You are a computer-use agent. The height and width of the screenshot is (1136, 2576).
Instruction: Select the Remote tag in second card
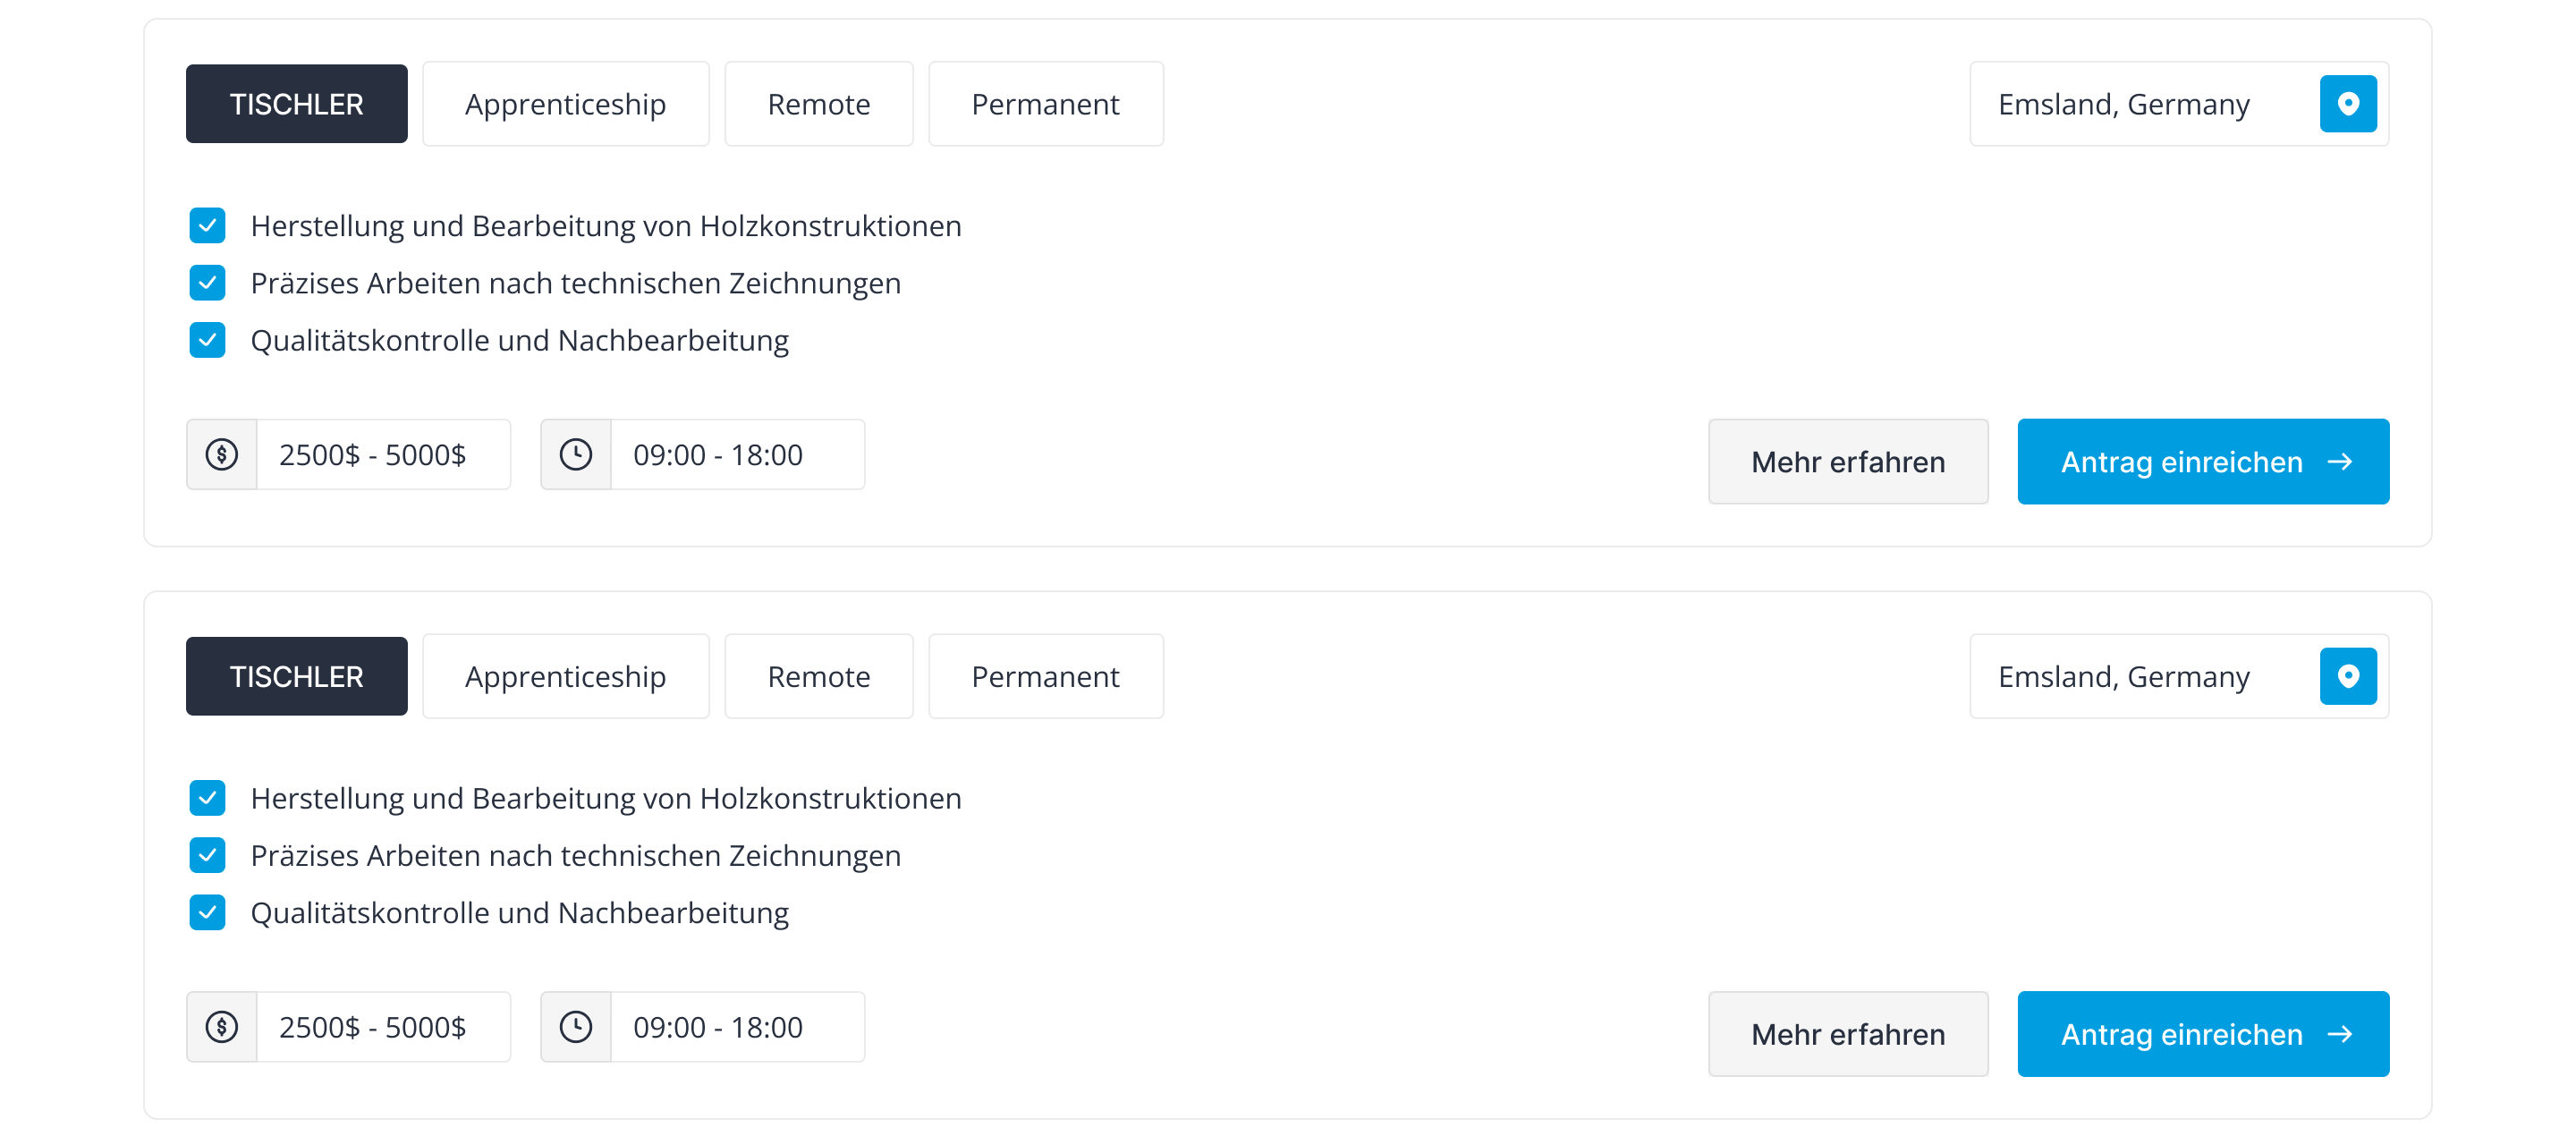[819, 676]
